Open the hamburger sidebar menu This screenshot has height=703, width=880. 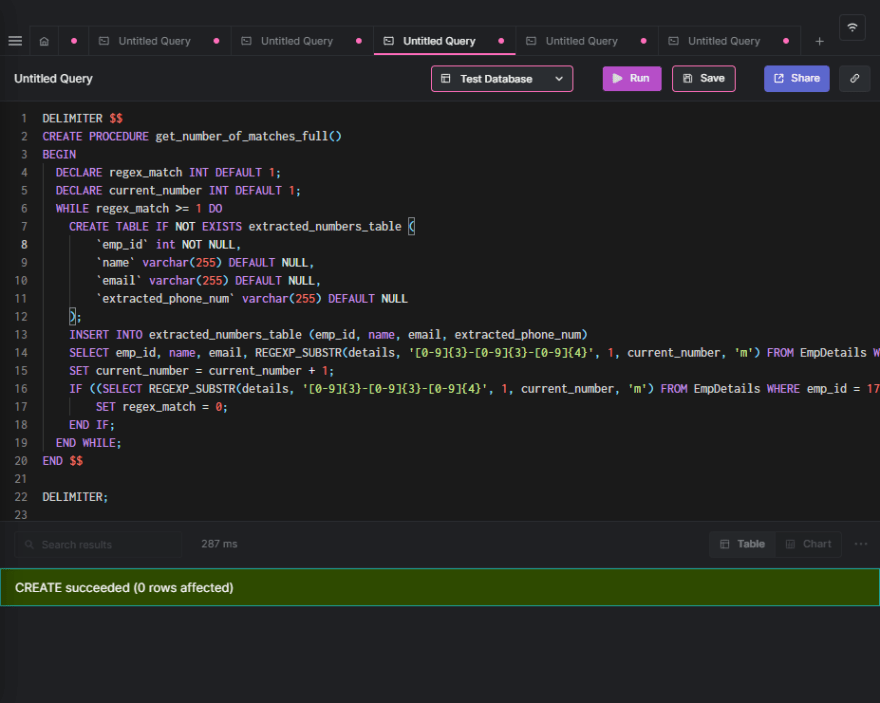tap(15, 41)
